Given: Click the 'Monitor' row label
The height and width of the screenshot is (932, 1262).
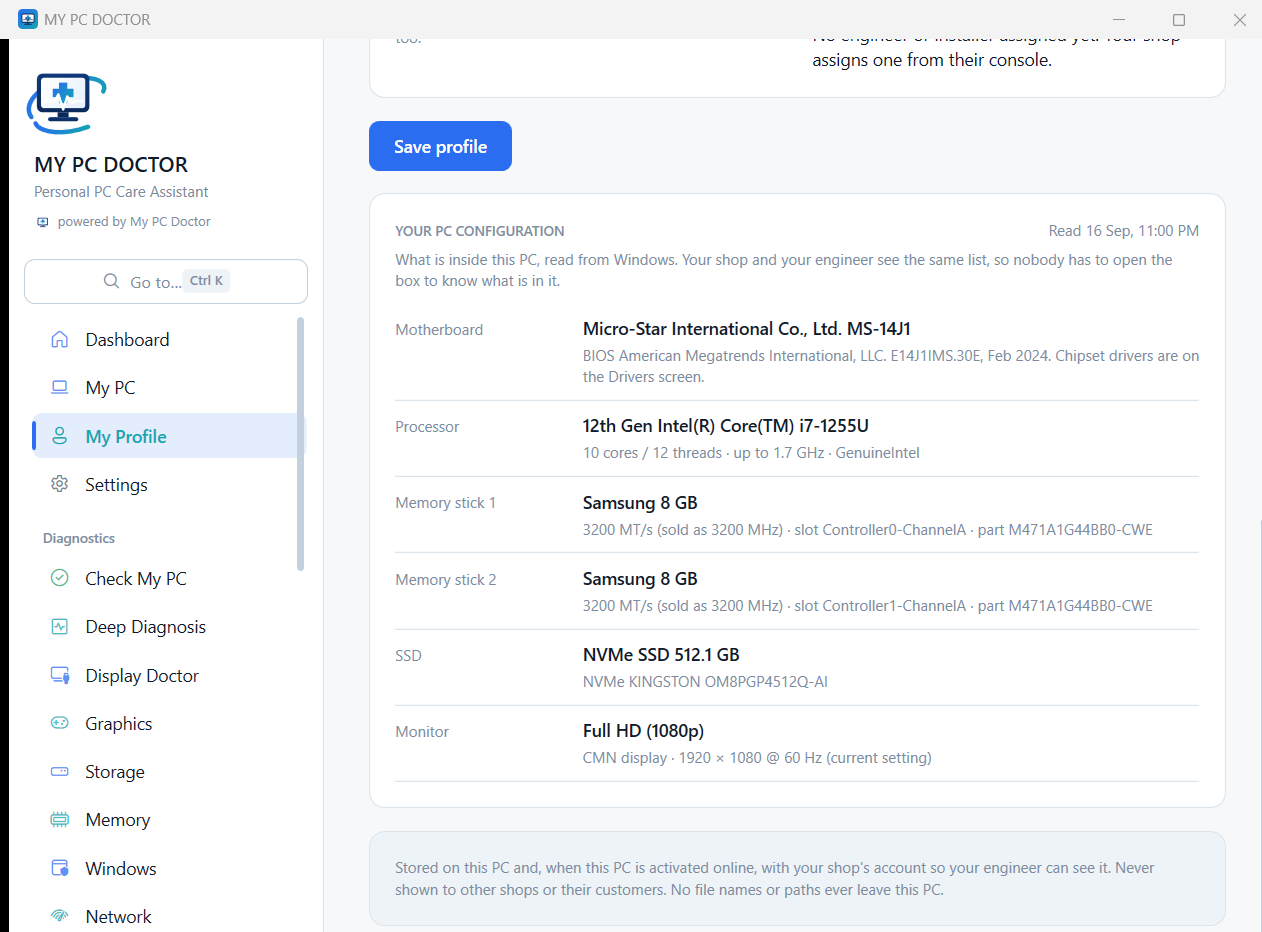Looking at the screenshot, I should click(x=422, y=732).
